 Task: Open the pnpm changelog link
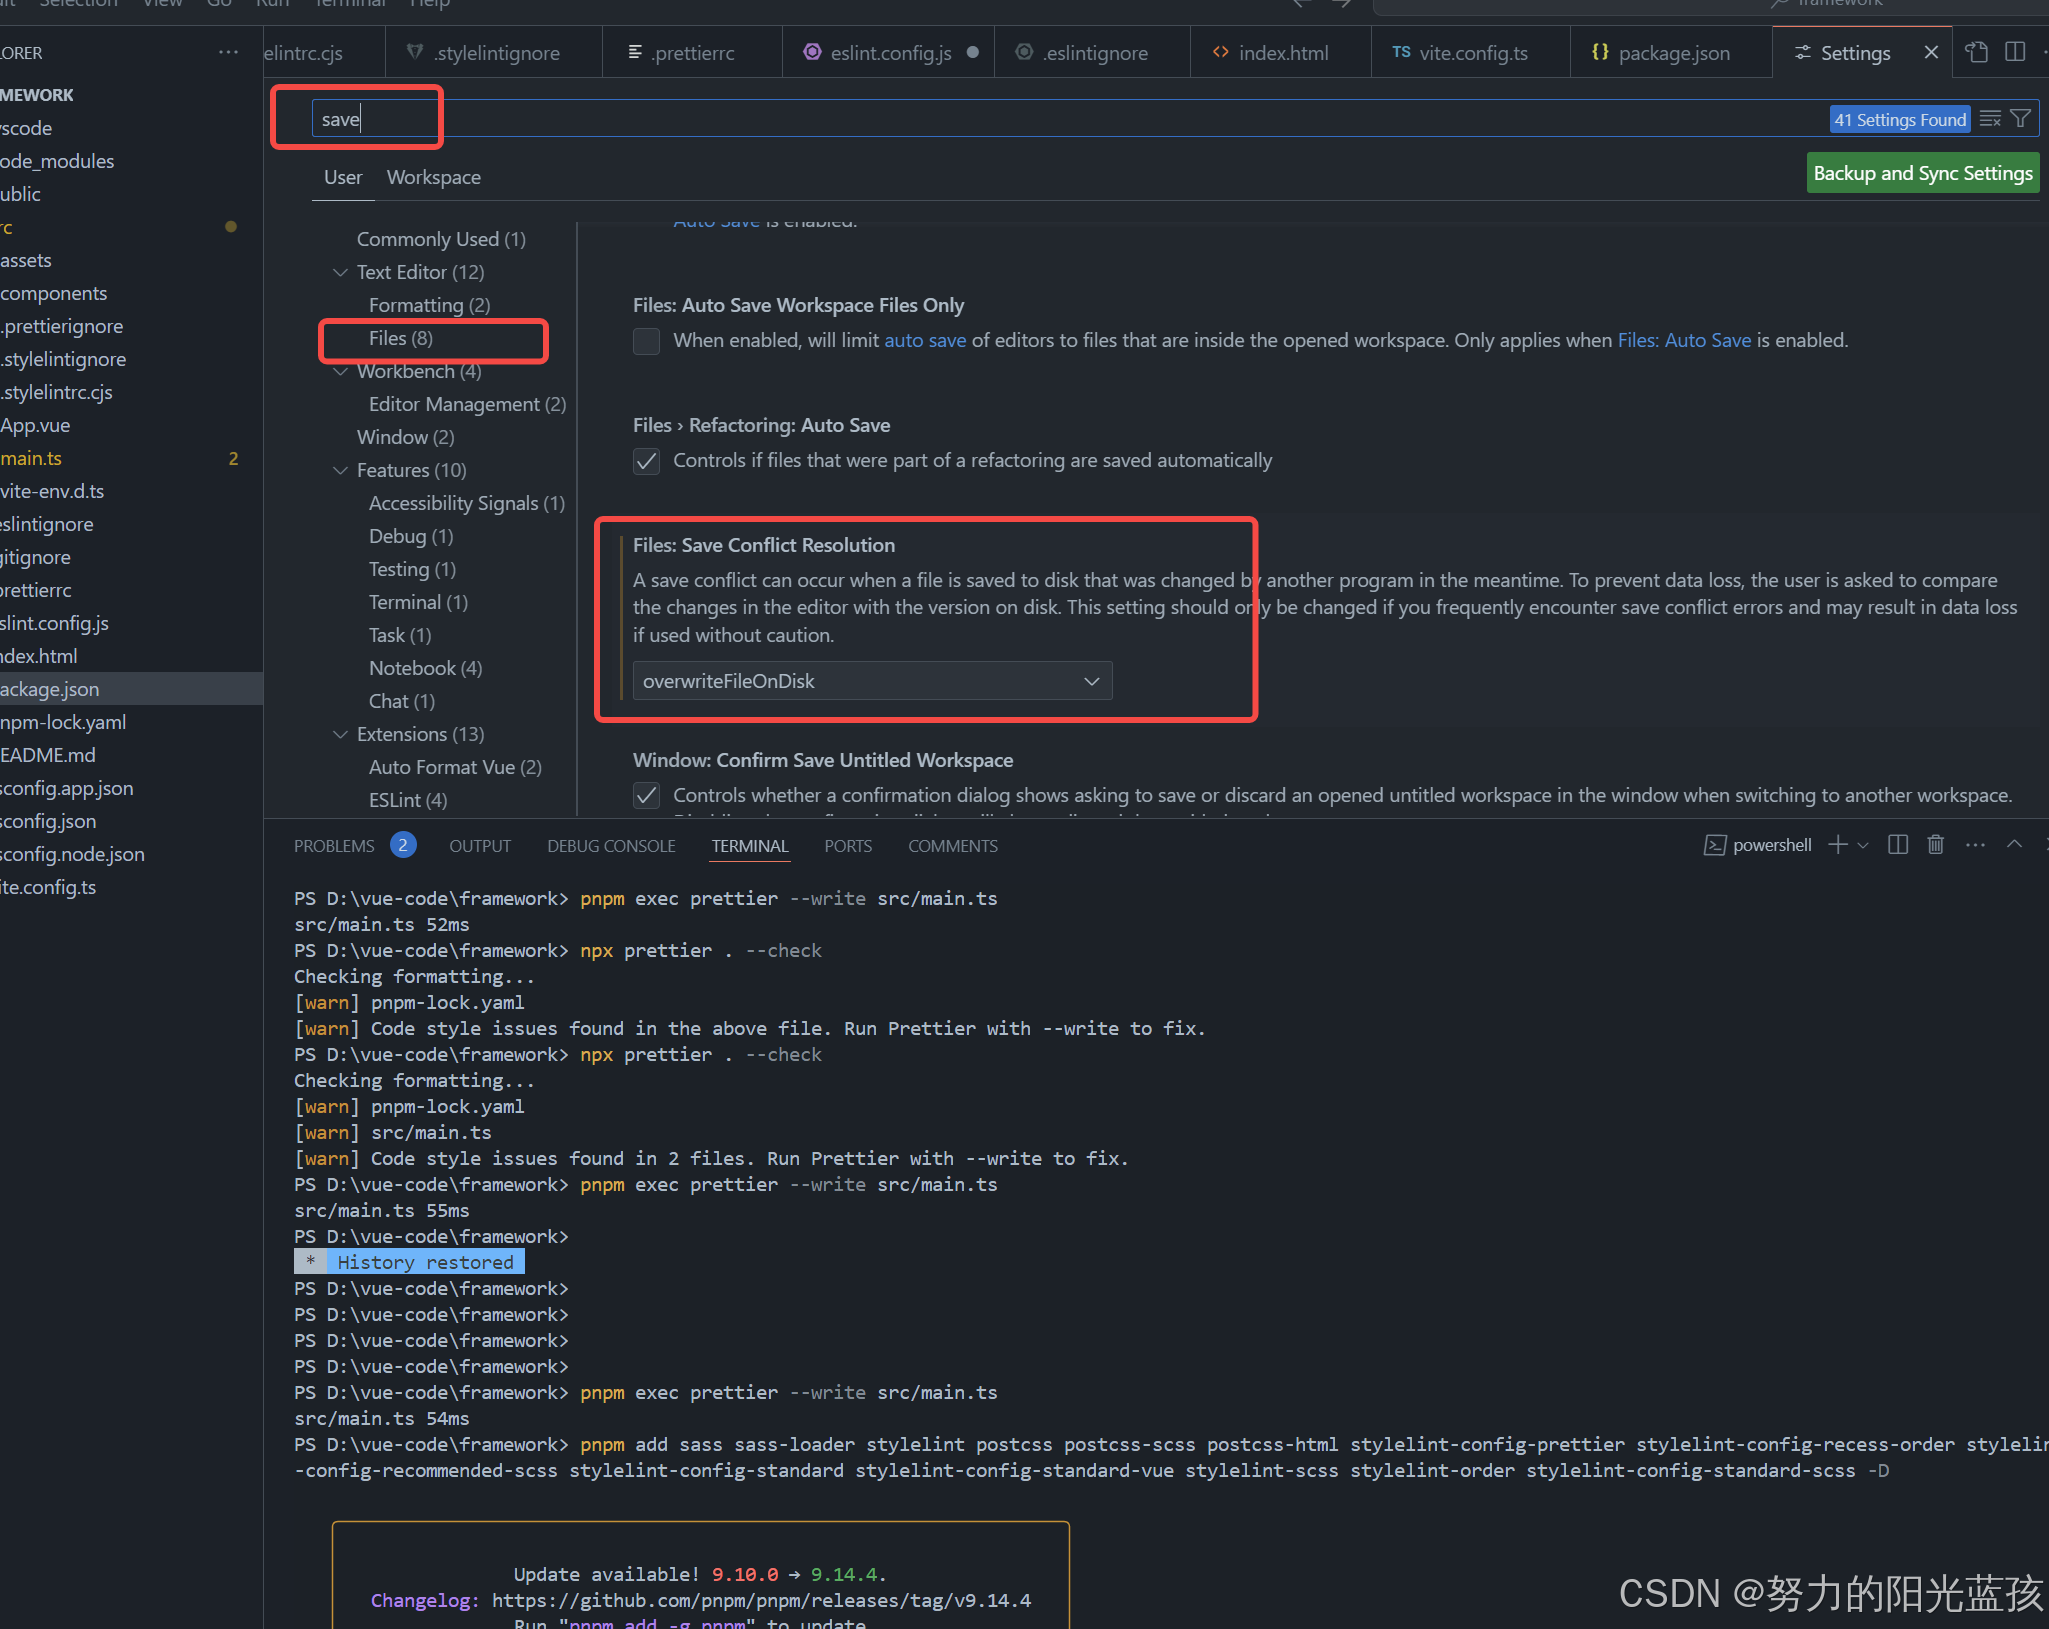761,1600
